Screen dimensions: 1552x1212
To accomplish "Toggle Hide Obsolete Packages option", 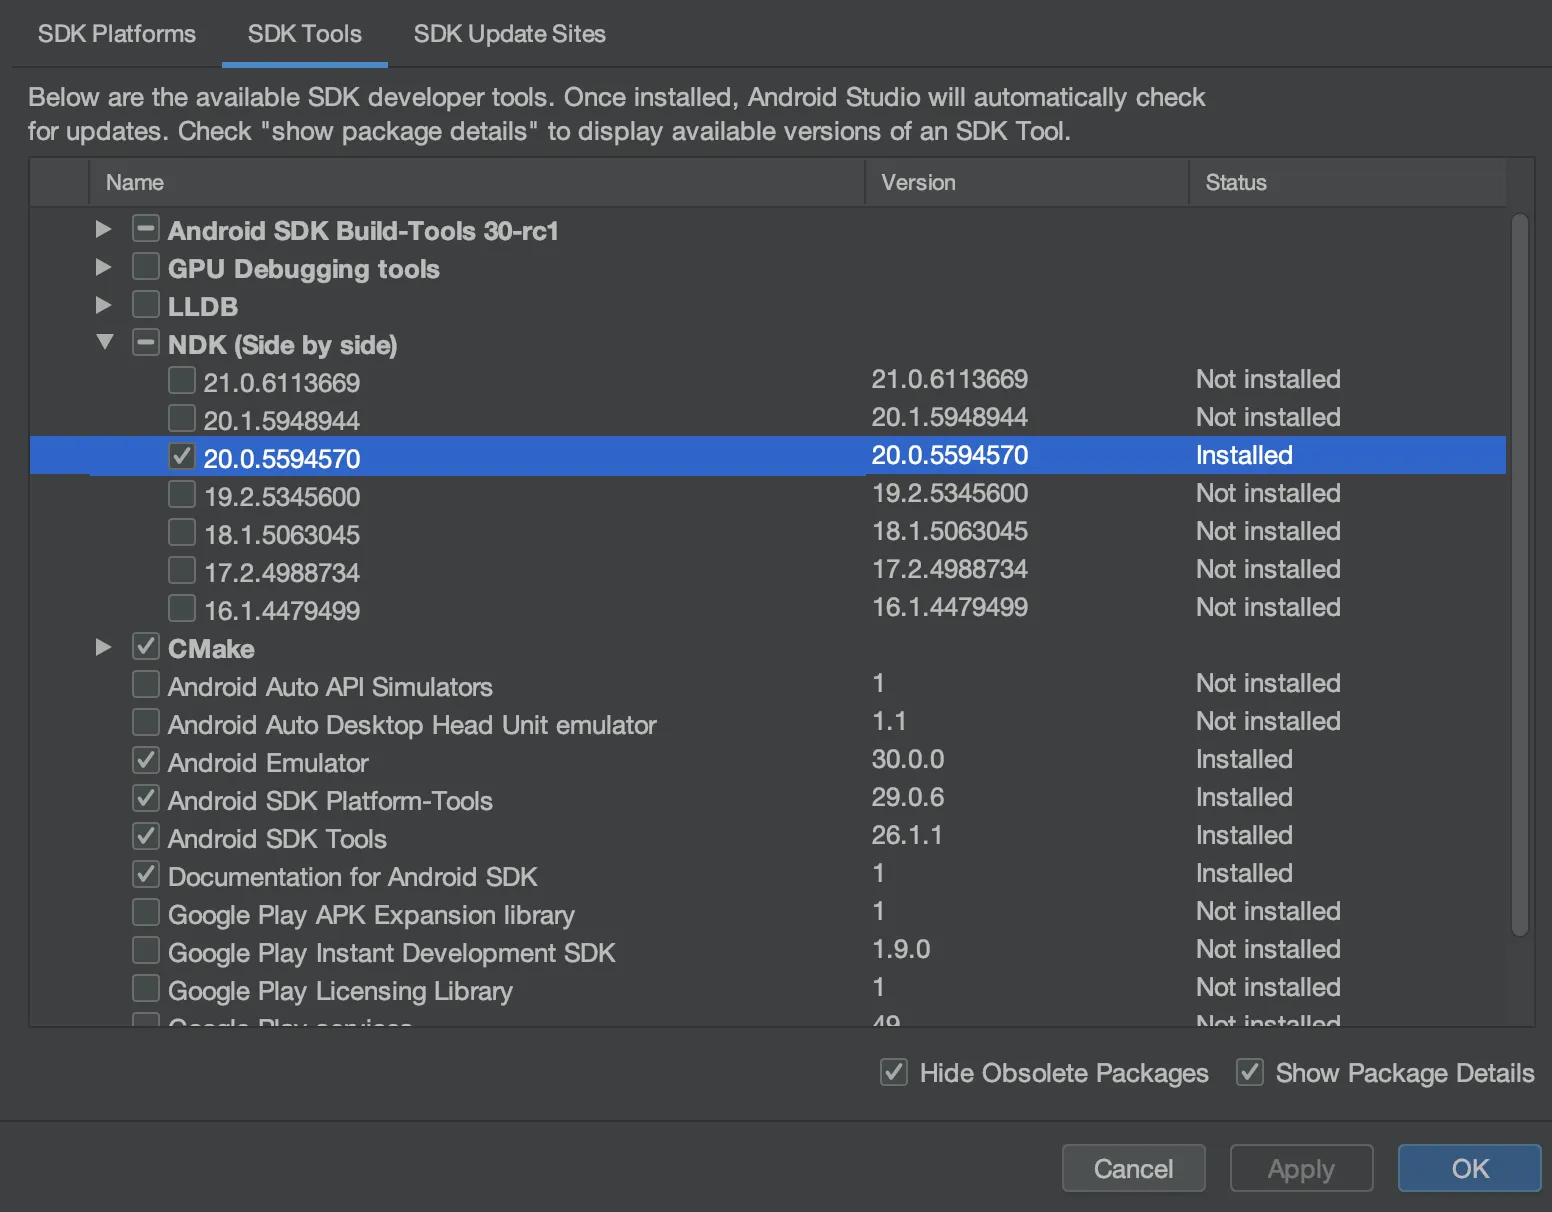I will tap(894, 1072).
